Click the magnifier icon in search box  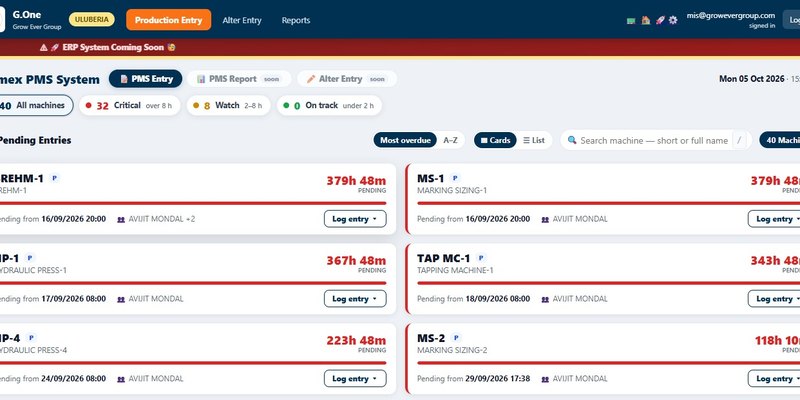(572, 140)
